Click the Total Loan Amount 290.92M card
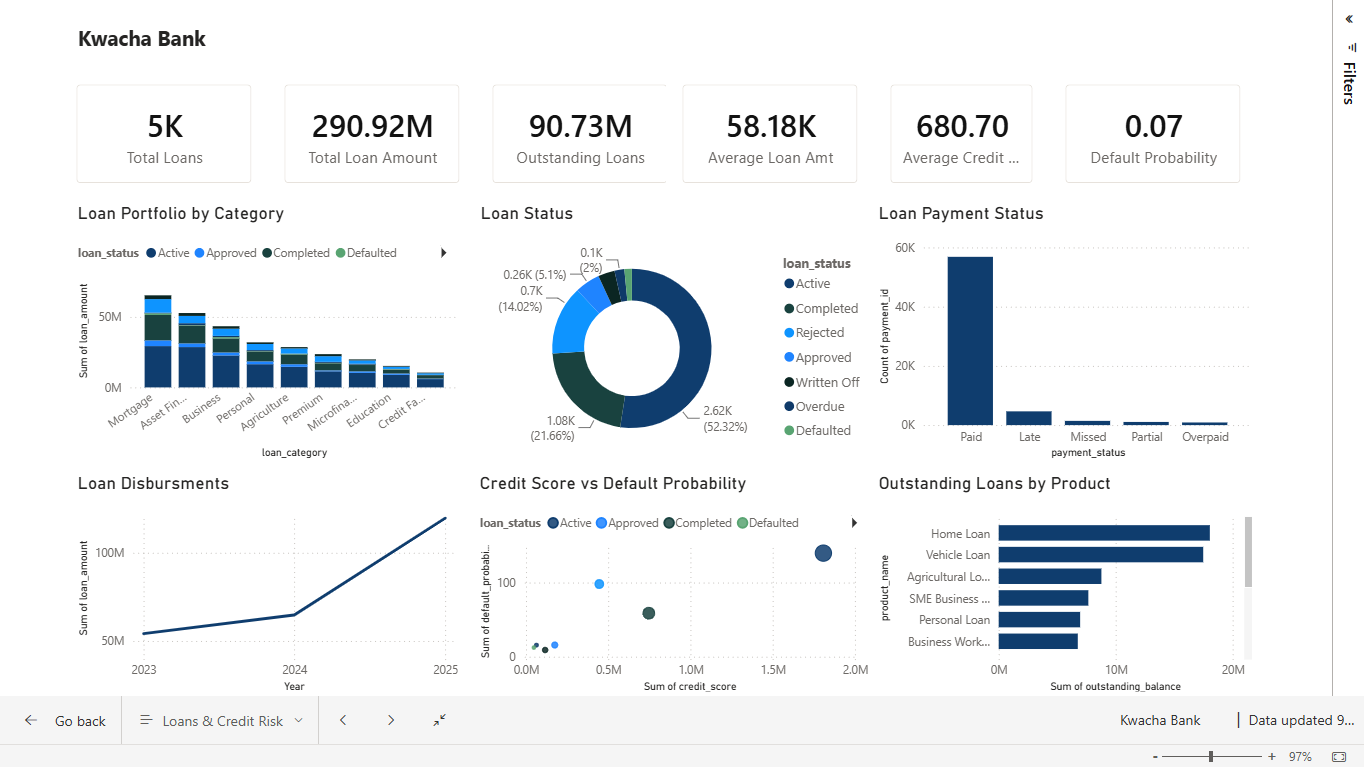 point(372,134)
